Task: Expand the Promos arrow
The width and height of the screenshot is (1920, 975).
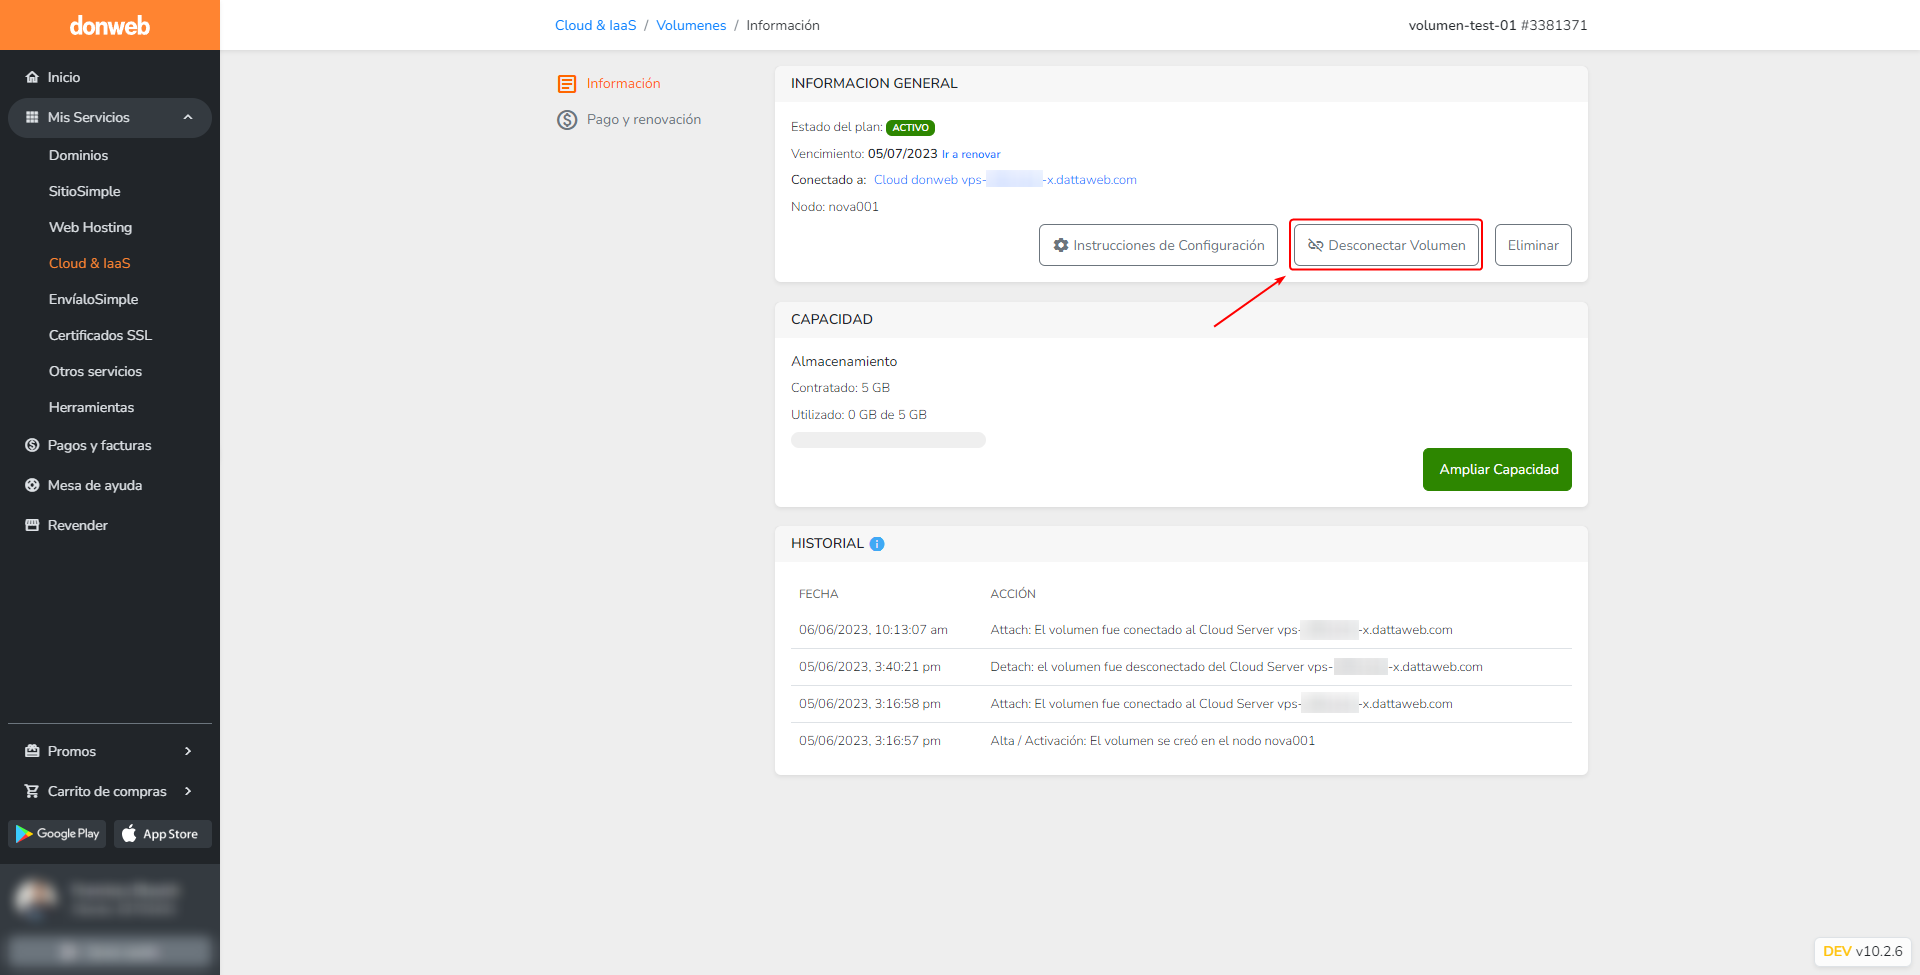Action: [x=188, y=751]
